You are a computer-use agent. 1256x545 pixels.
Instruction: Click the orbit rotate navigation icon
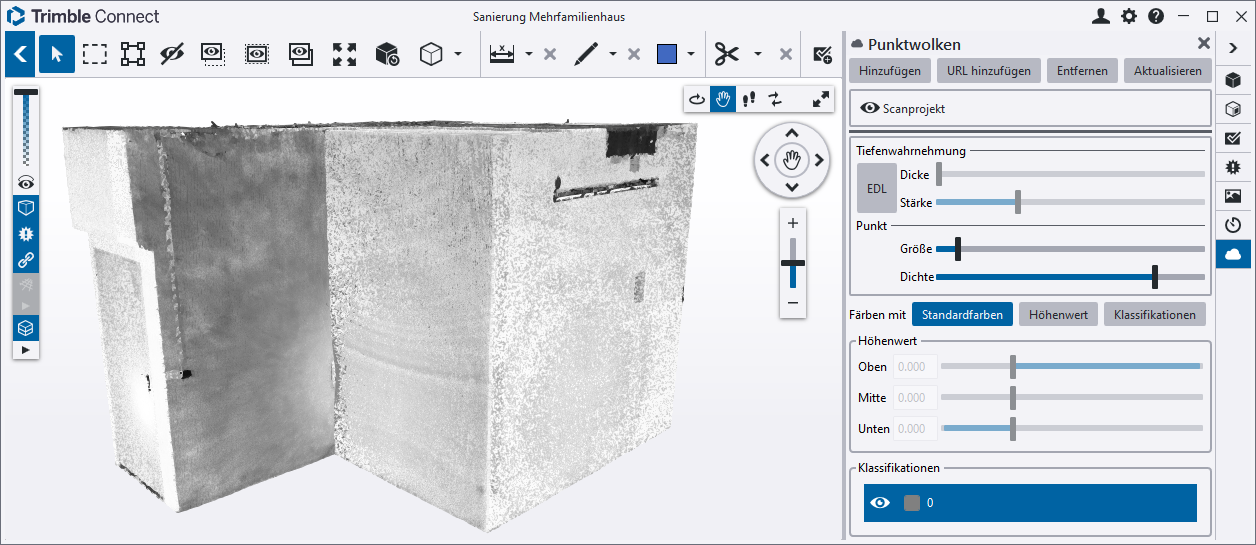pyautogui.click(x=697, y=99)
